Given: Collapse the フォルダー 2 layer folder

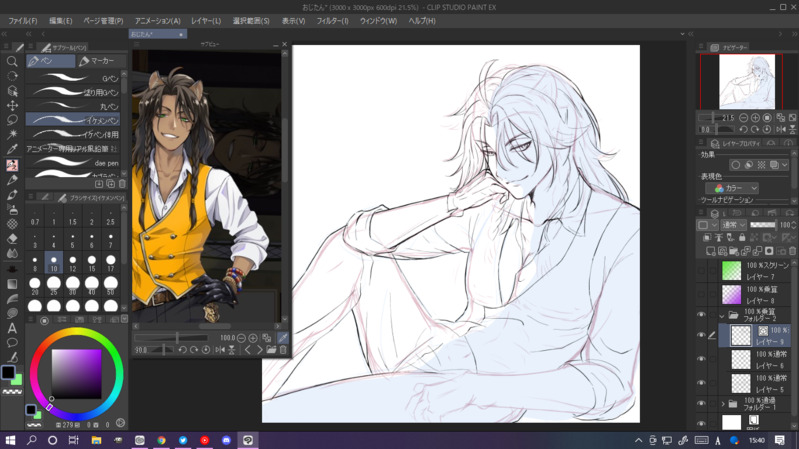Looking at the screenshot, I should click(722, 316).
